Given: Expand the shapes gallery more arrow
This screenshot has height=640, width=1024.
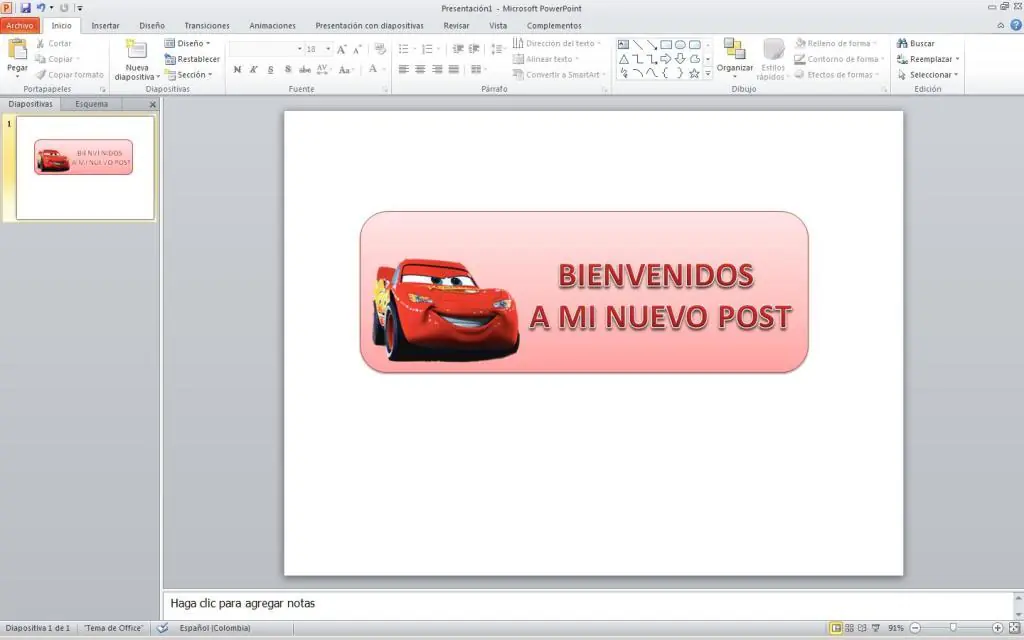Looking at the screenshot, I should [x=707, y=74].
